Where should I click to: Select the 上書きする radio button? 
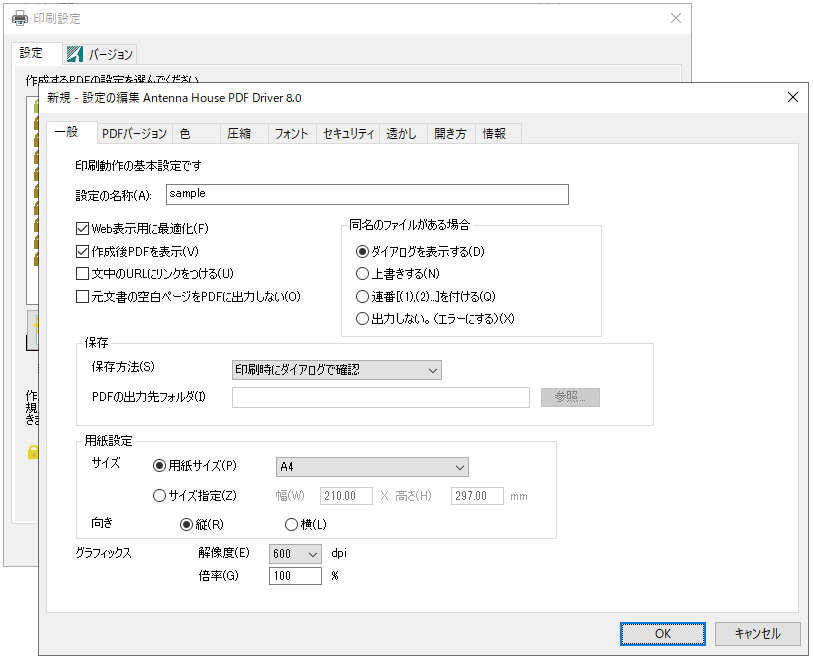click(x=360, y=272)
